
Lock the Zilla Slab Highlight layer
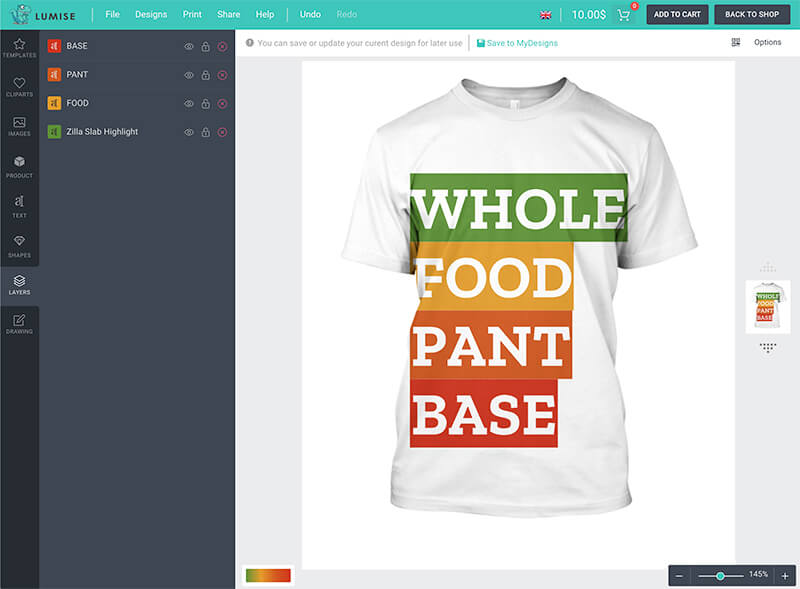pos(206,132)
